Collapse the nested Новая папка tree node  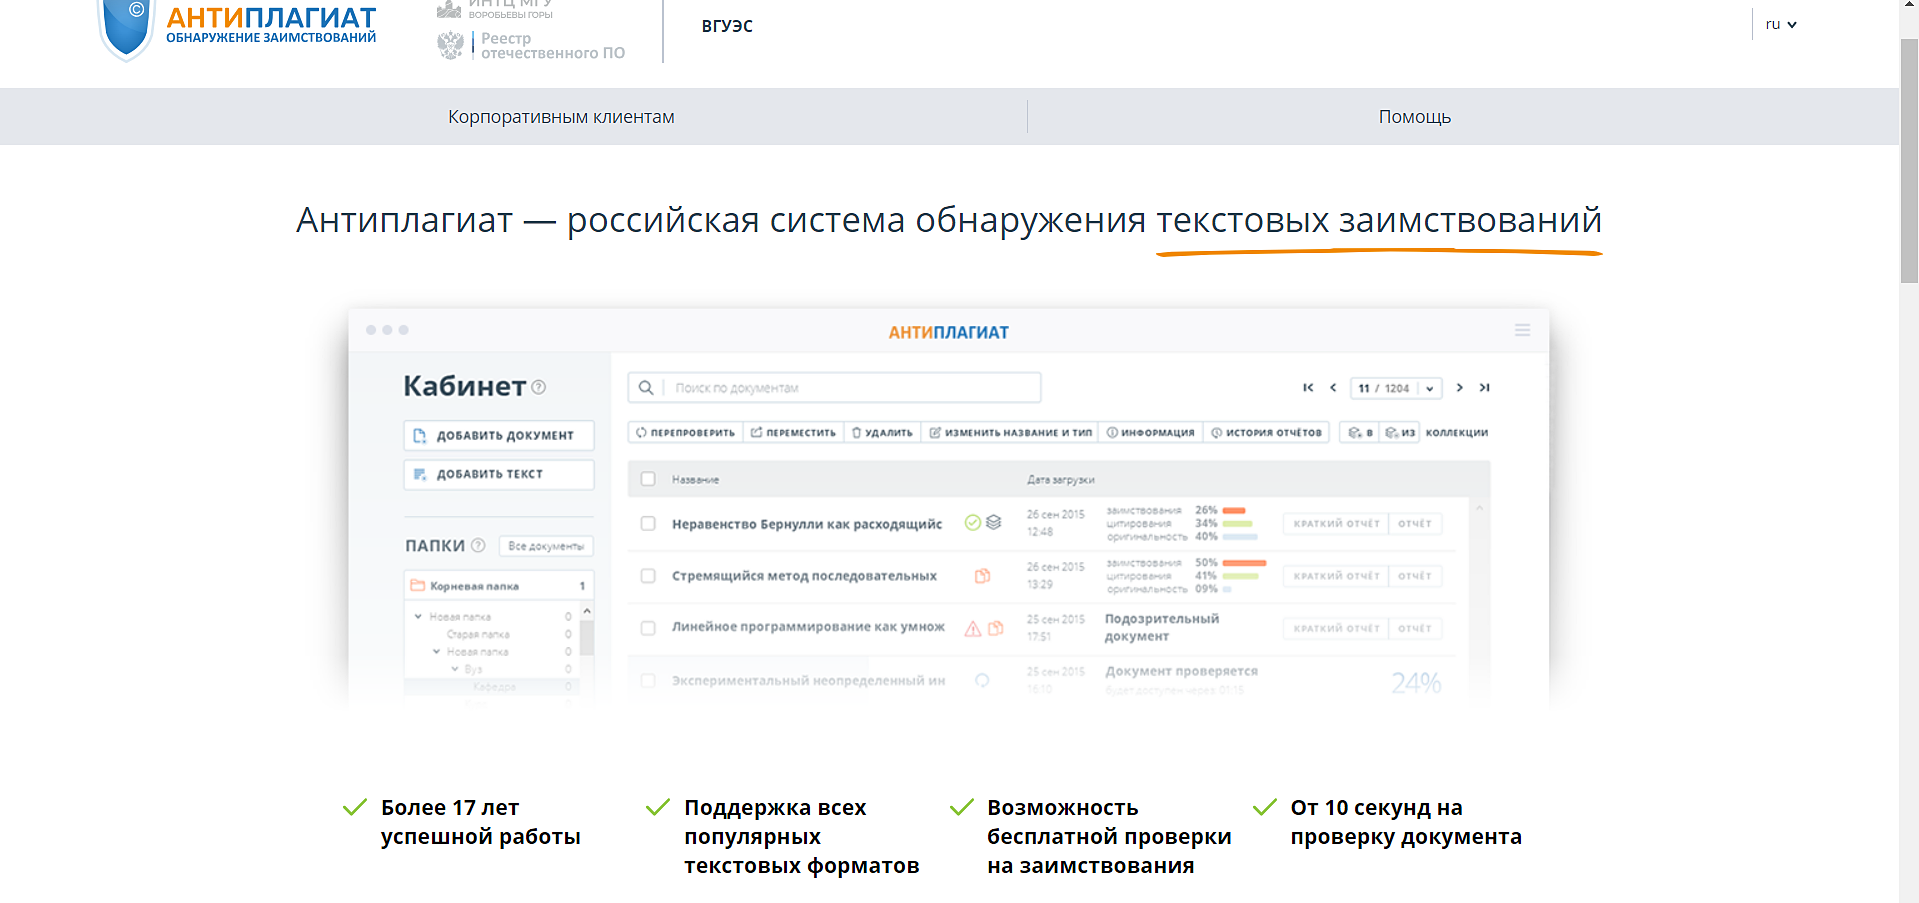[x=436, y=651]
